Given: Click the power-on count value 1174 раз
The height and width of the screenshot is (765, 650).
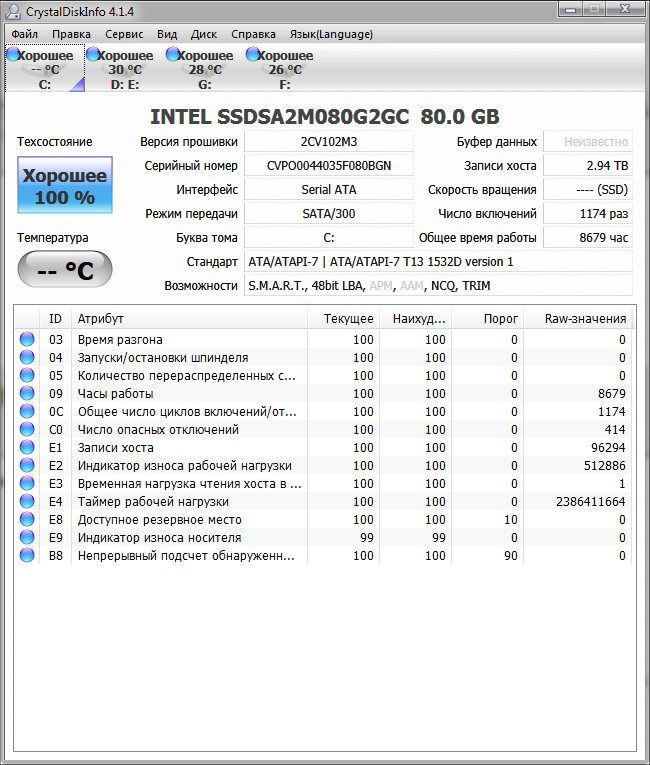Looking at the screenshot, I should [588, 213].
